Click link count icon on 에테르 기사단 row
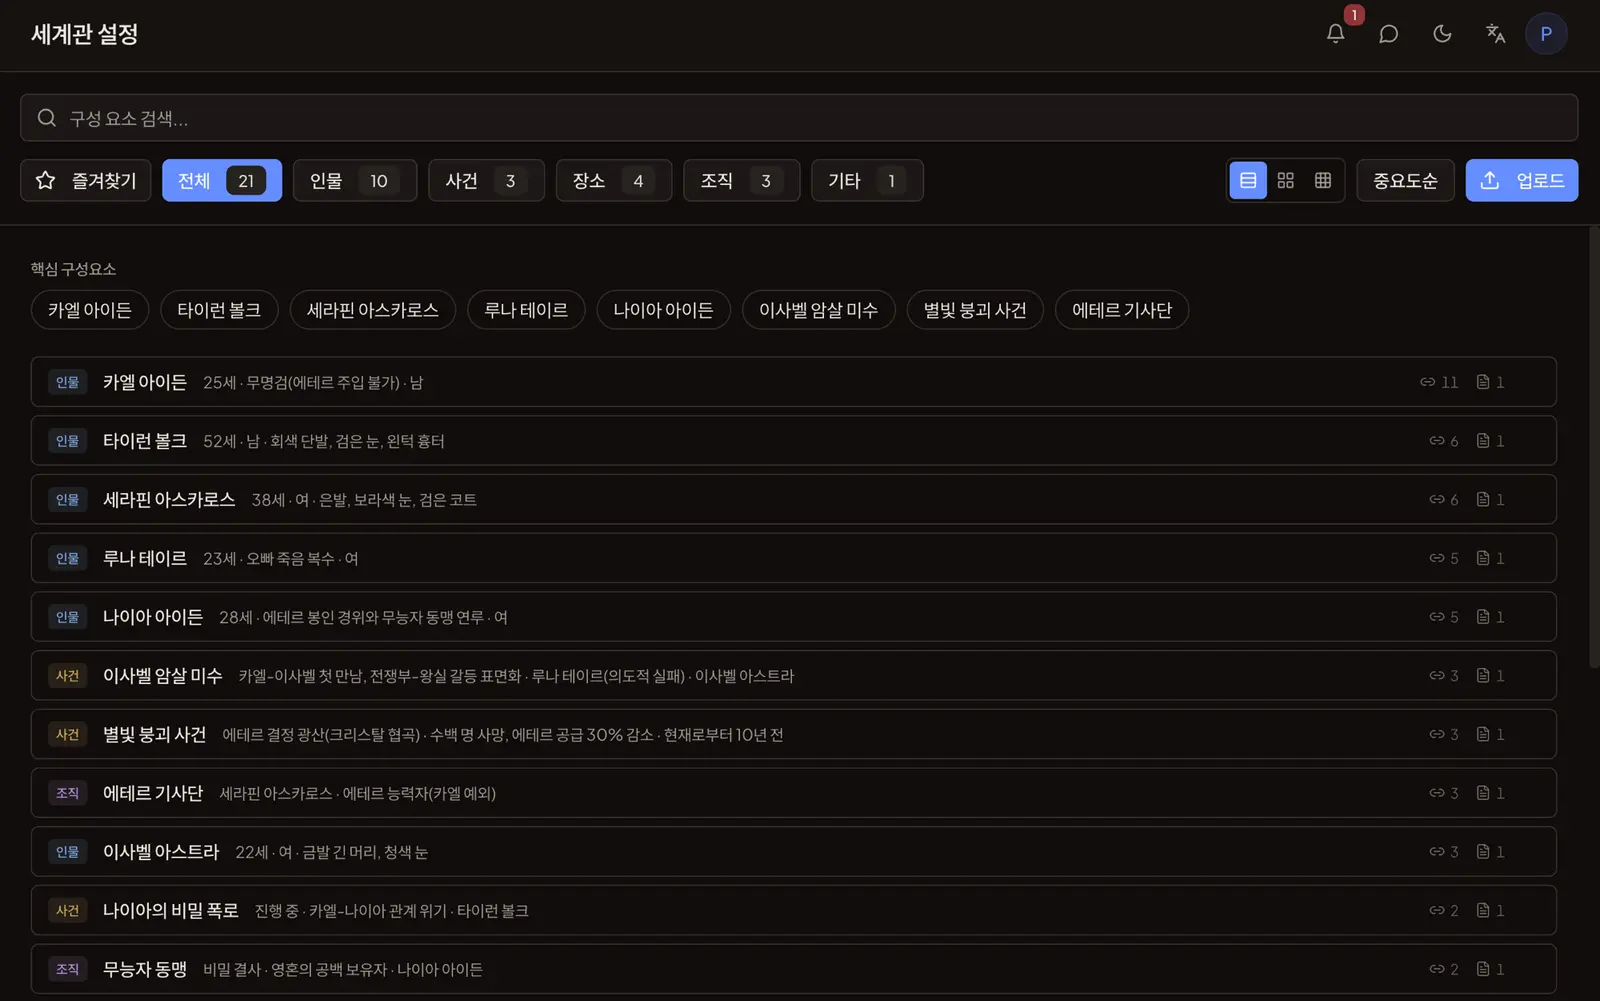This screenshot has height=1001, width=1600. [1437, 793]
